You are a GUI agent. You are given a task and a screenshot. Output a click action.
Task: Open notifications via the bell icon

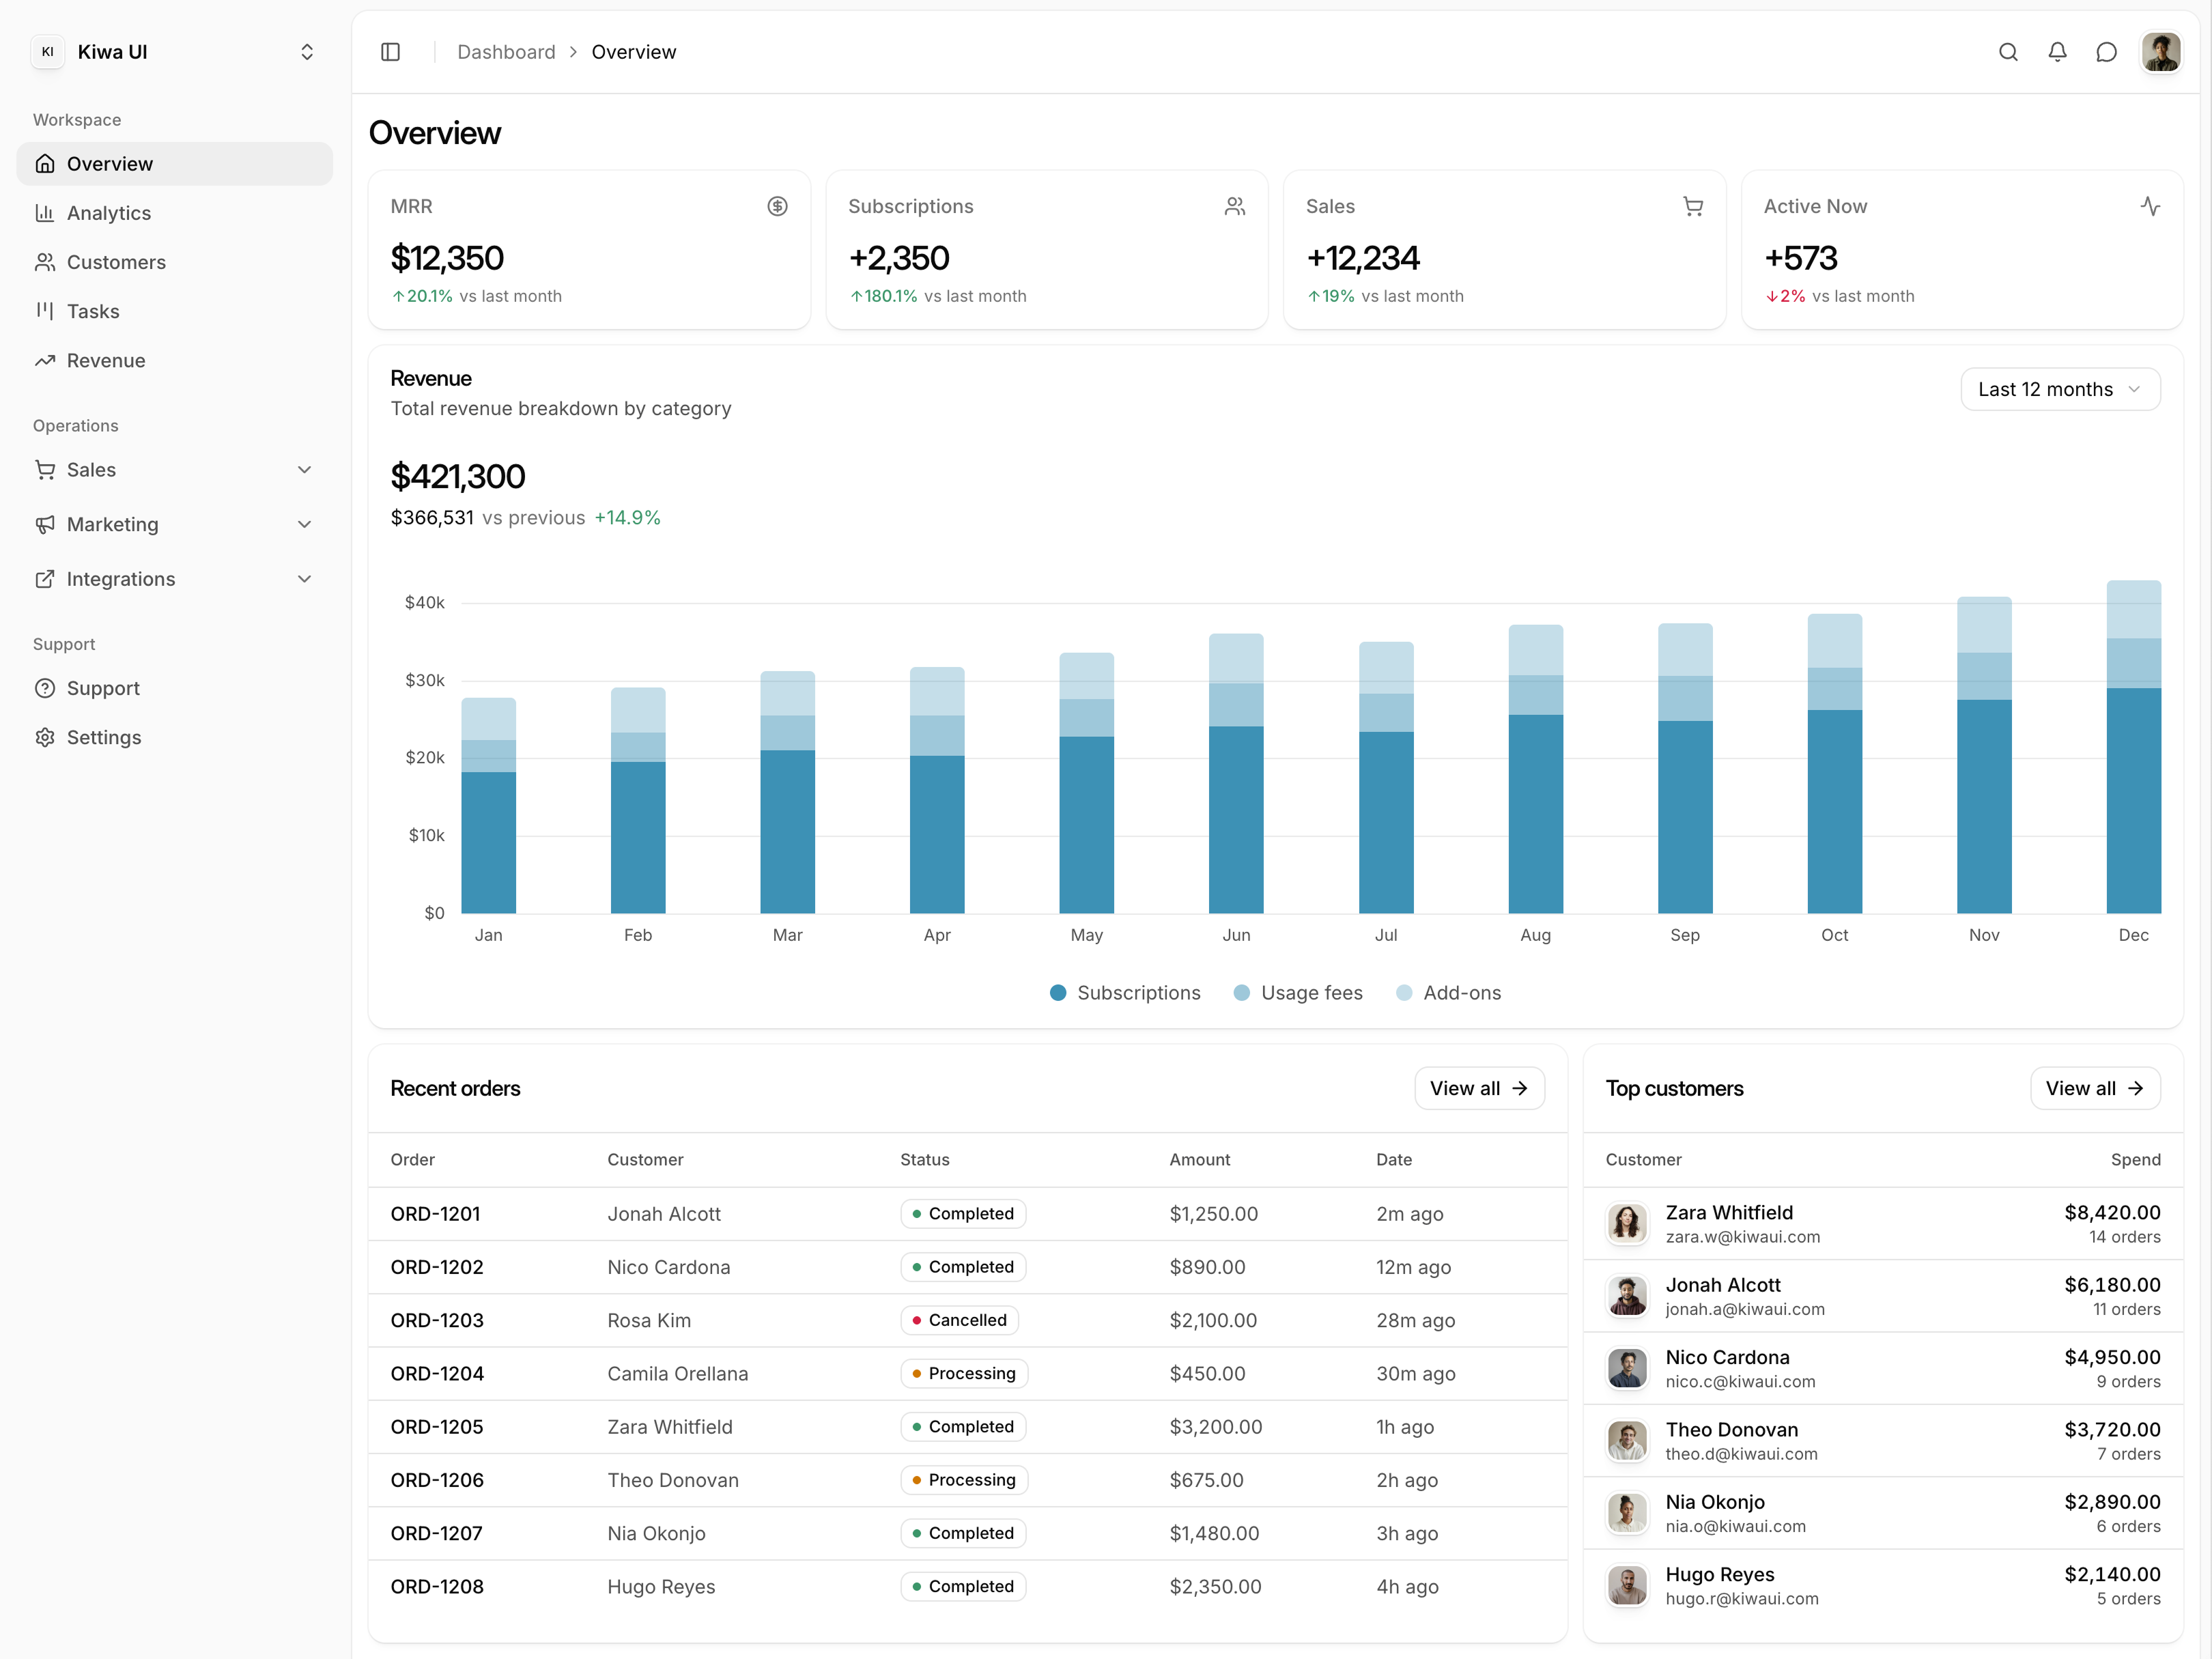pyautogui.click(x=2057, y=52)
